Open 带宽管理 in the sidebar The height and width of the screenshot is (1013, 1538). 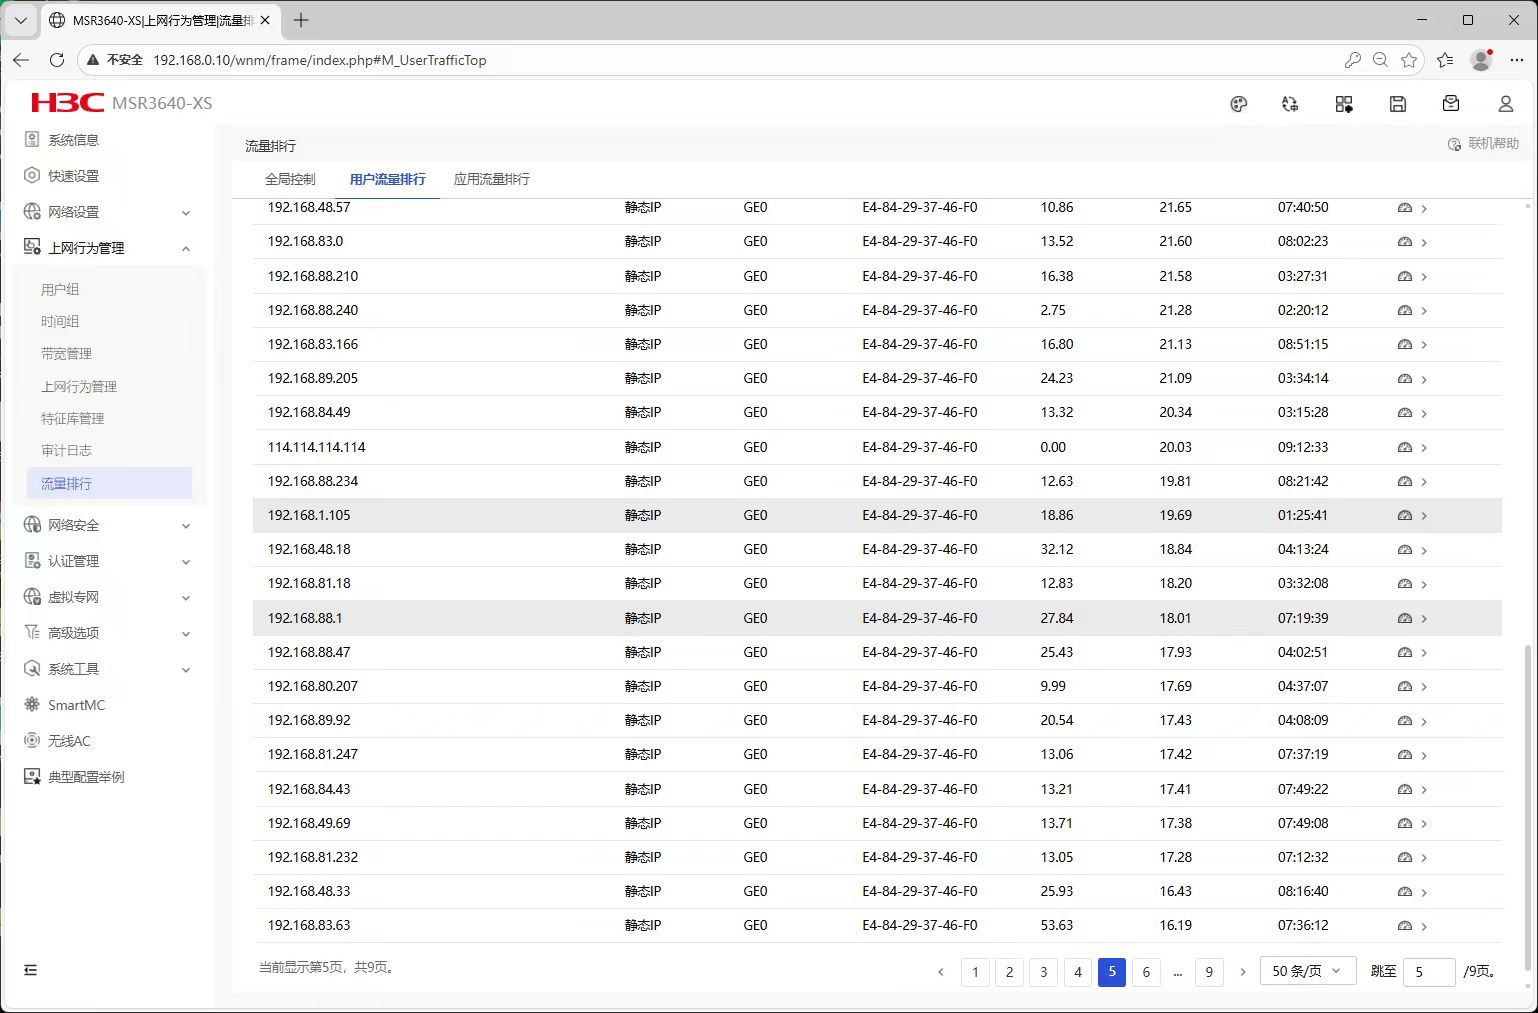pos(66,354)
